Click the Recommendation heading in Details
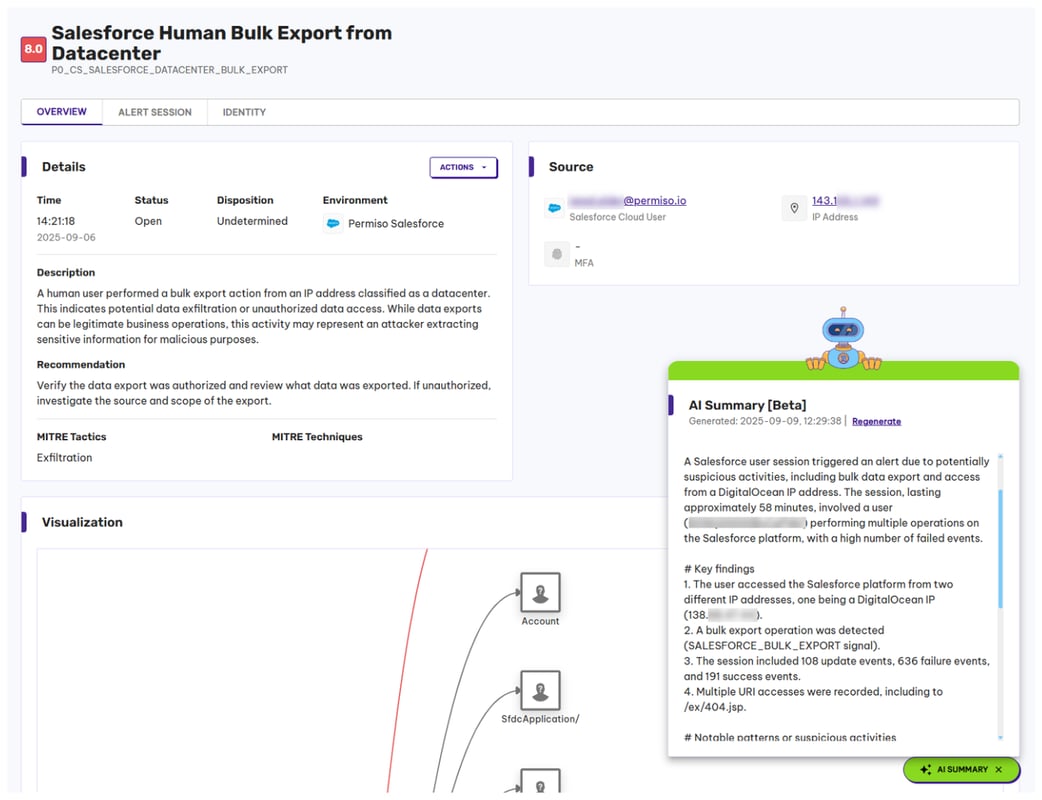 80,365
